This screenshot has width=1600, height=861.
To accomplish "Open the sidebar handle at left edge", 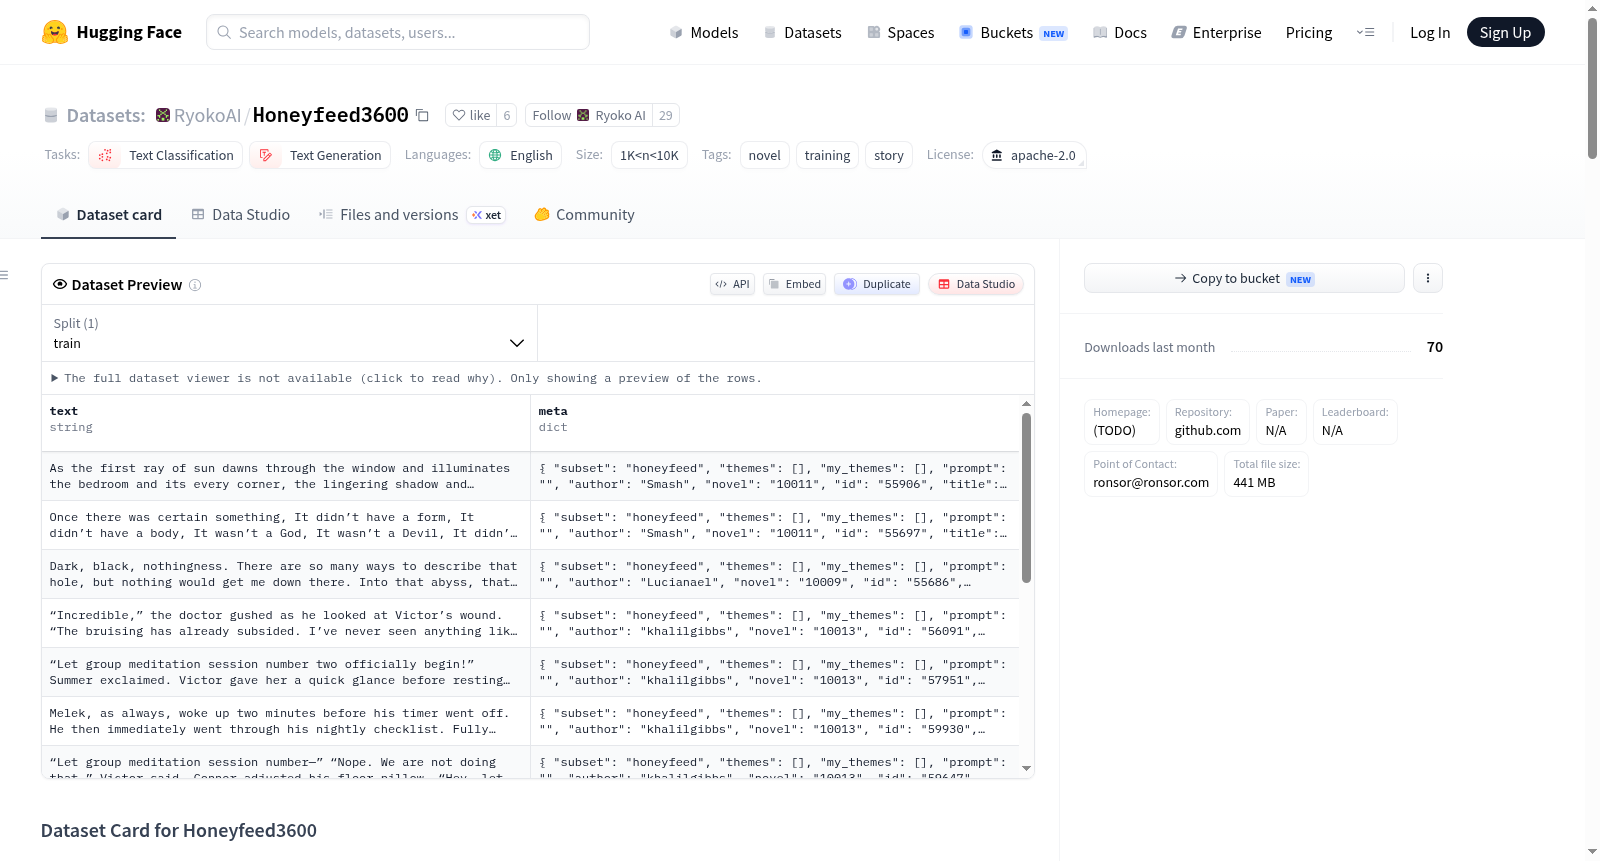I will [5, 275].
